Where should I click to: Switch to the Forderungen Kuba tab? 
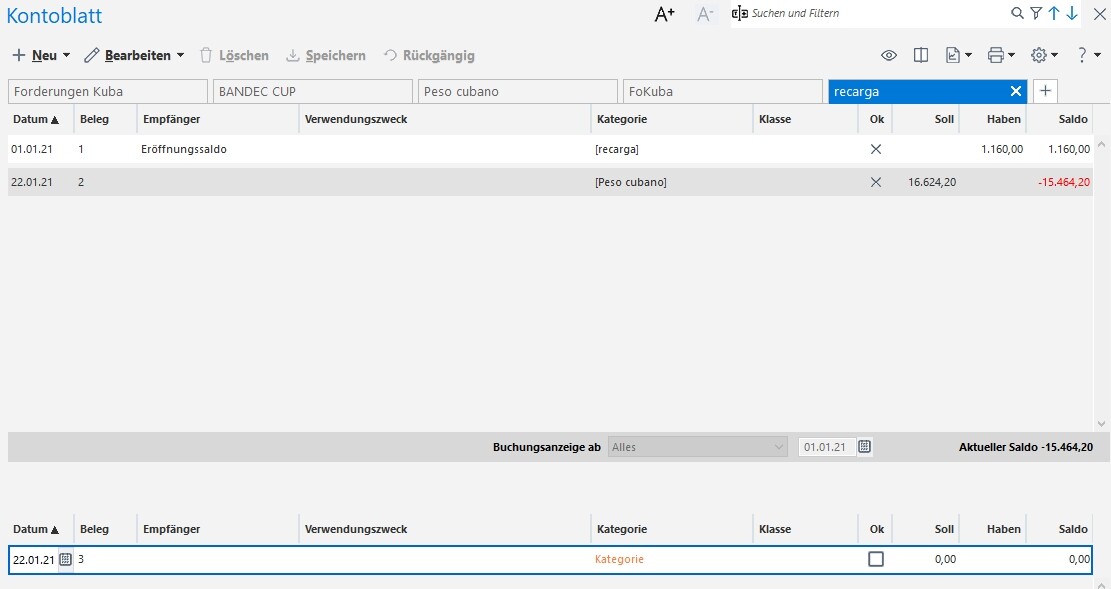(x=108, y=91)
